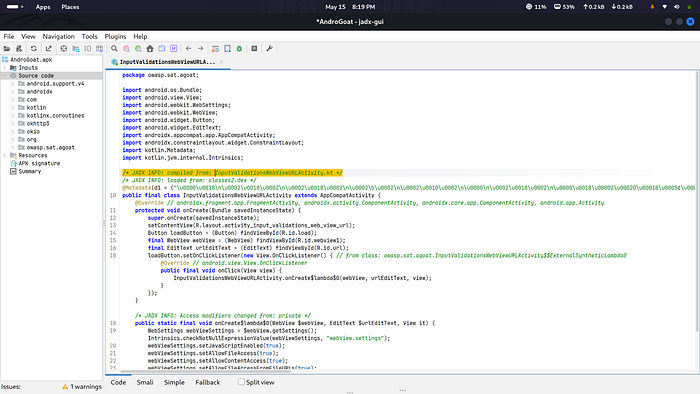Click the highlighted InputValidationsWebViewURLActivity.kt comment

click(232, 173)
